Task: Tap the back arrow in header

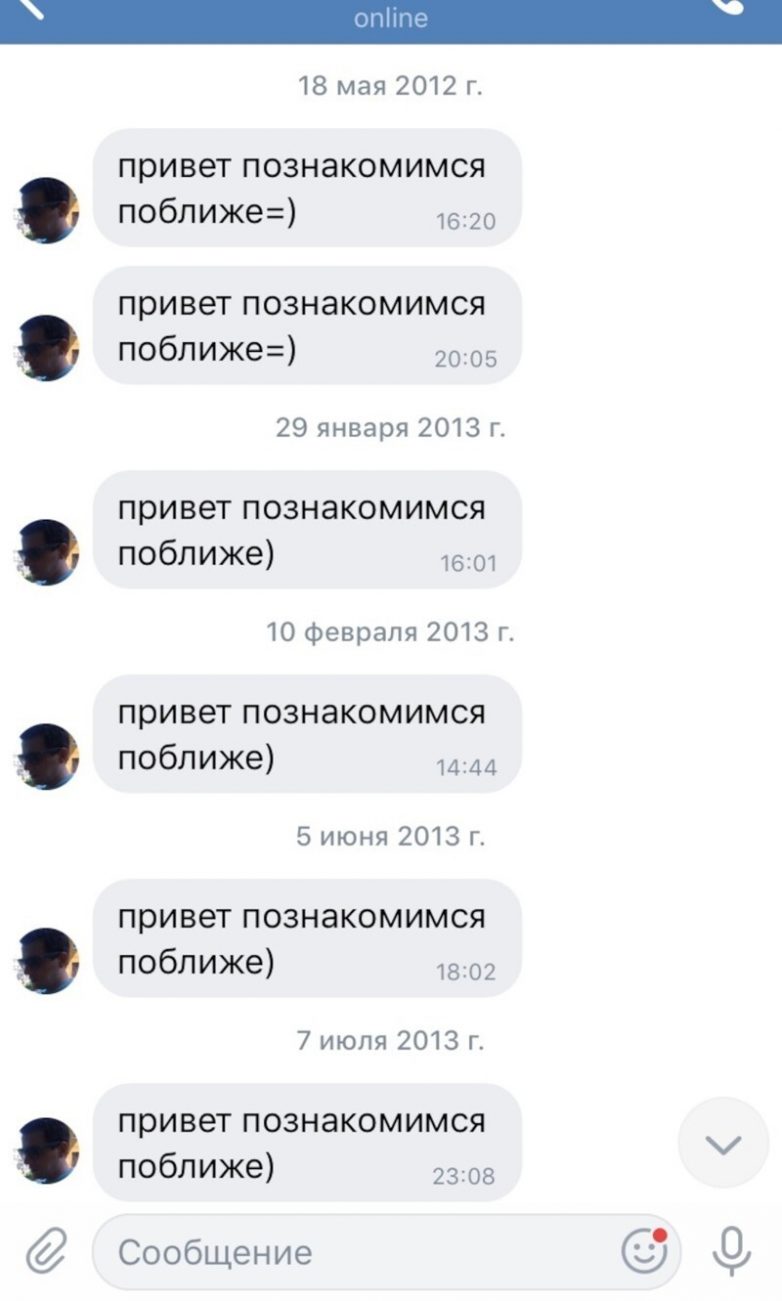Action: pos(29,8)
